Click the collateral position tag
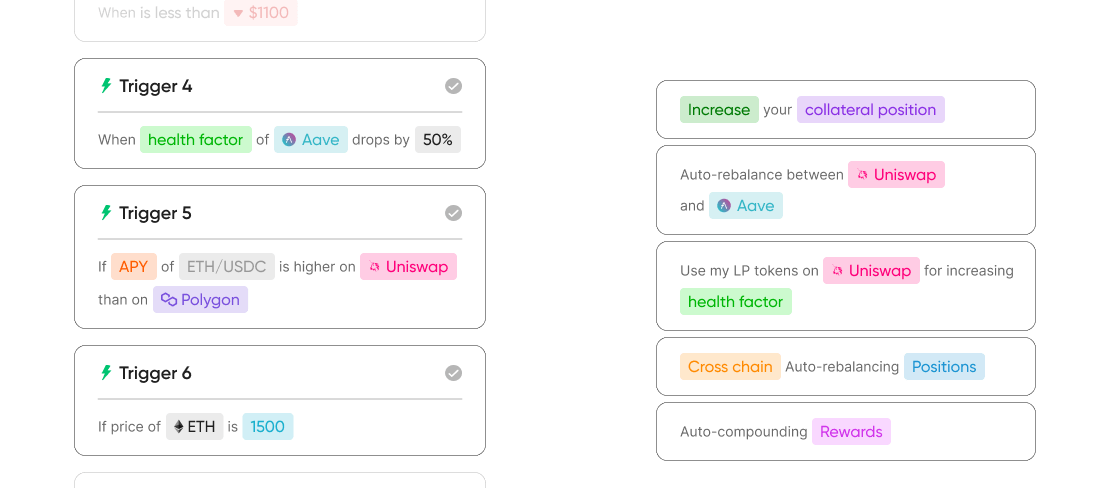Image resolution: width=1110 pixels, height=488 pixels. 870,110
